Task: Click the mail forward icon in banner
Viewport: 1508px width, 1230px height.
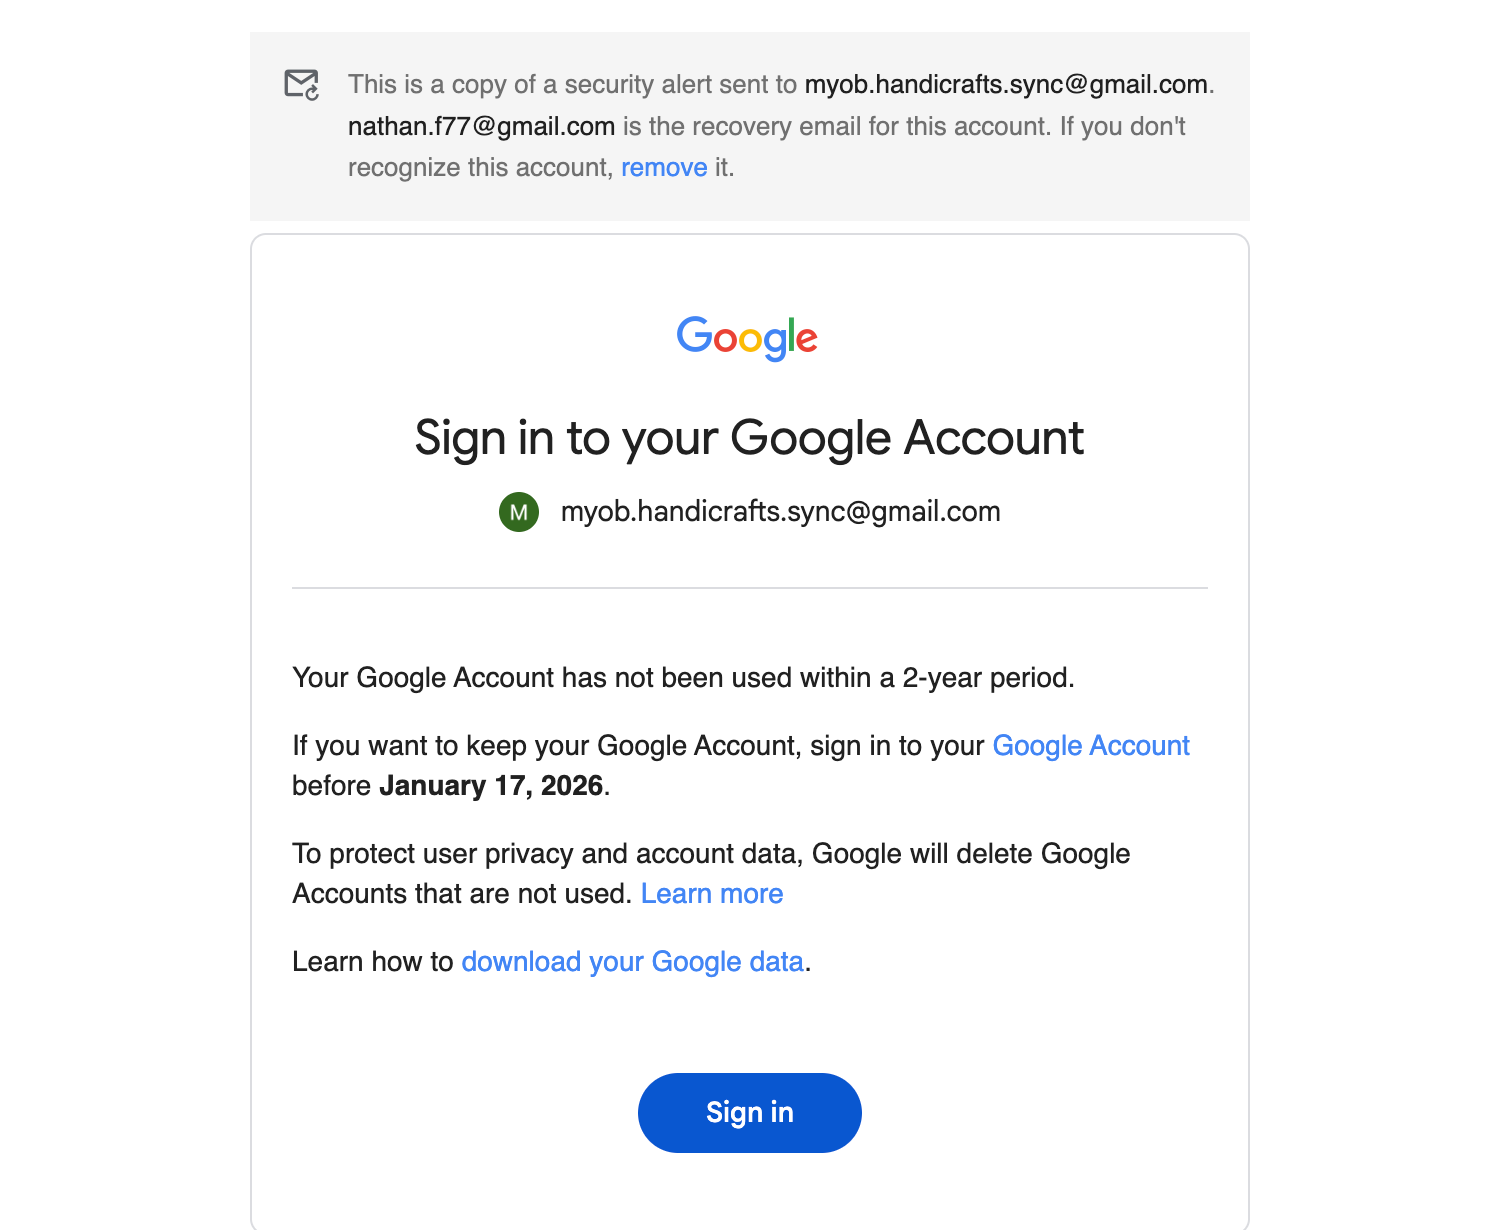Action: click(301, 85)
